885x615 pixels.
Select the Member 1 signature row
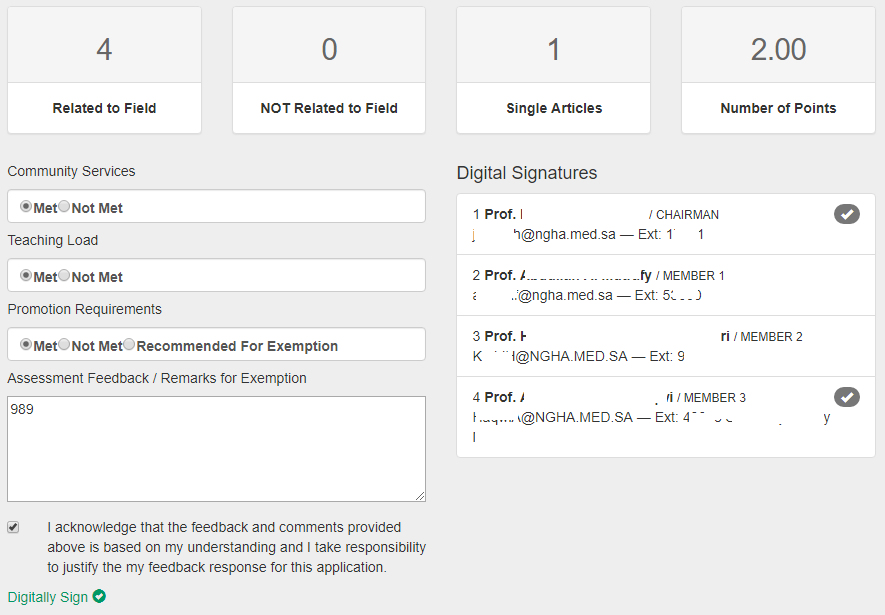click(x=666, y=285)
